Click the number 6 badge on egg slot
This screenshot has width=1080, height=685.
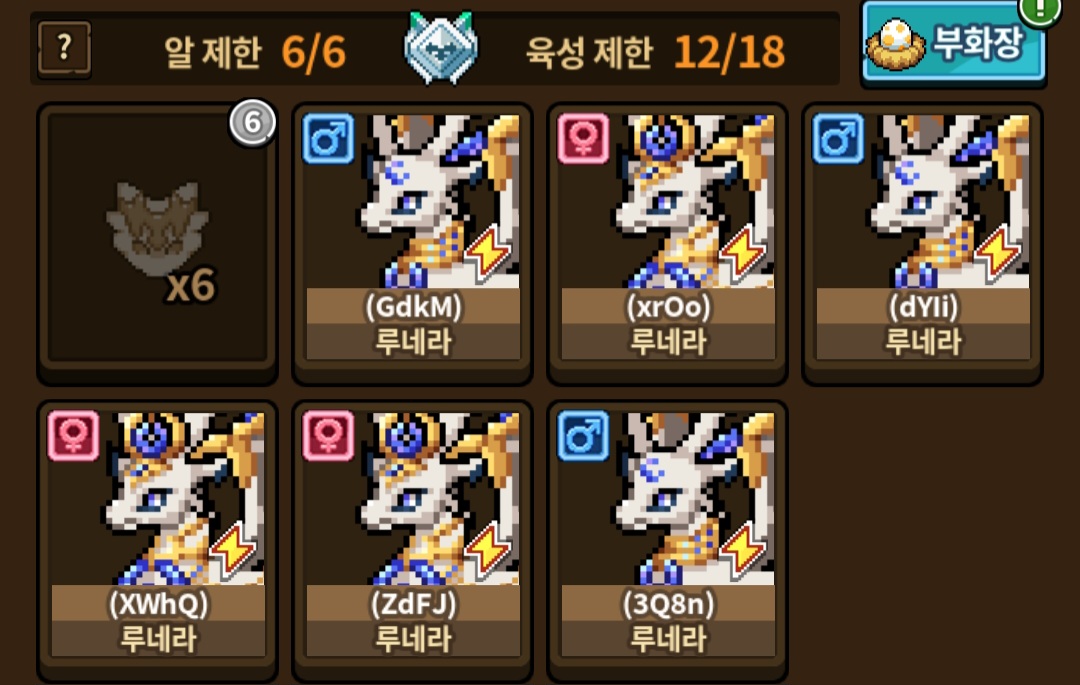click(252, 123)
